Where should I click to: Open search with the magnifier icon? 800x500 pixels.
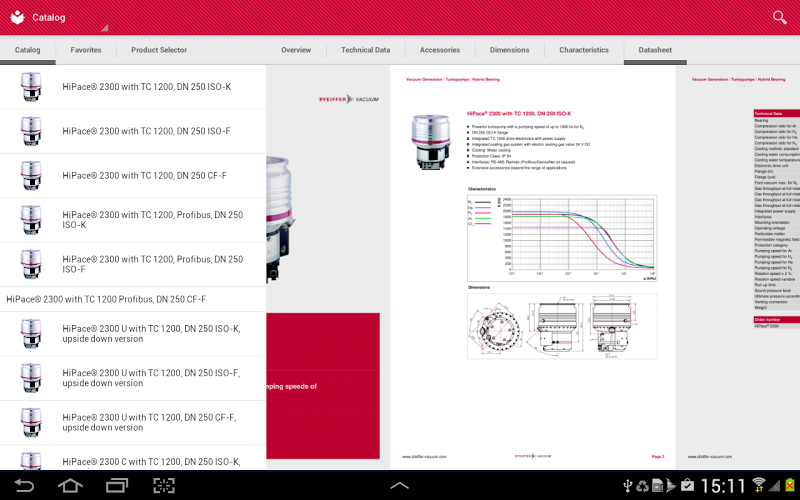pyautogui.click(x=779, y=17)
